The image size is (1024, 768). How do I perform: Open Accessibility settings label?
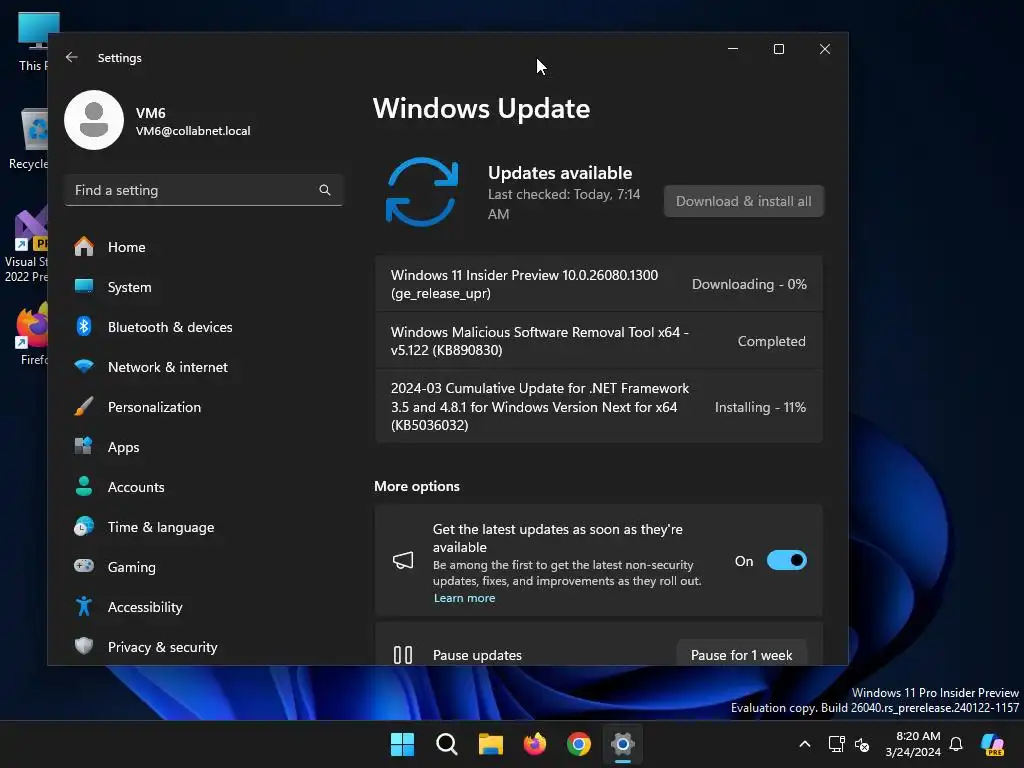pos(145,607)
